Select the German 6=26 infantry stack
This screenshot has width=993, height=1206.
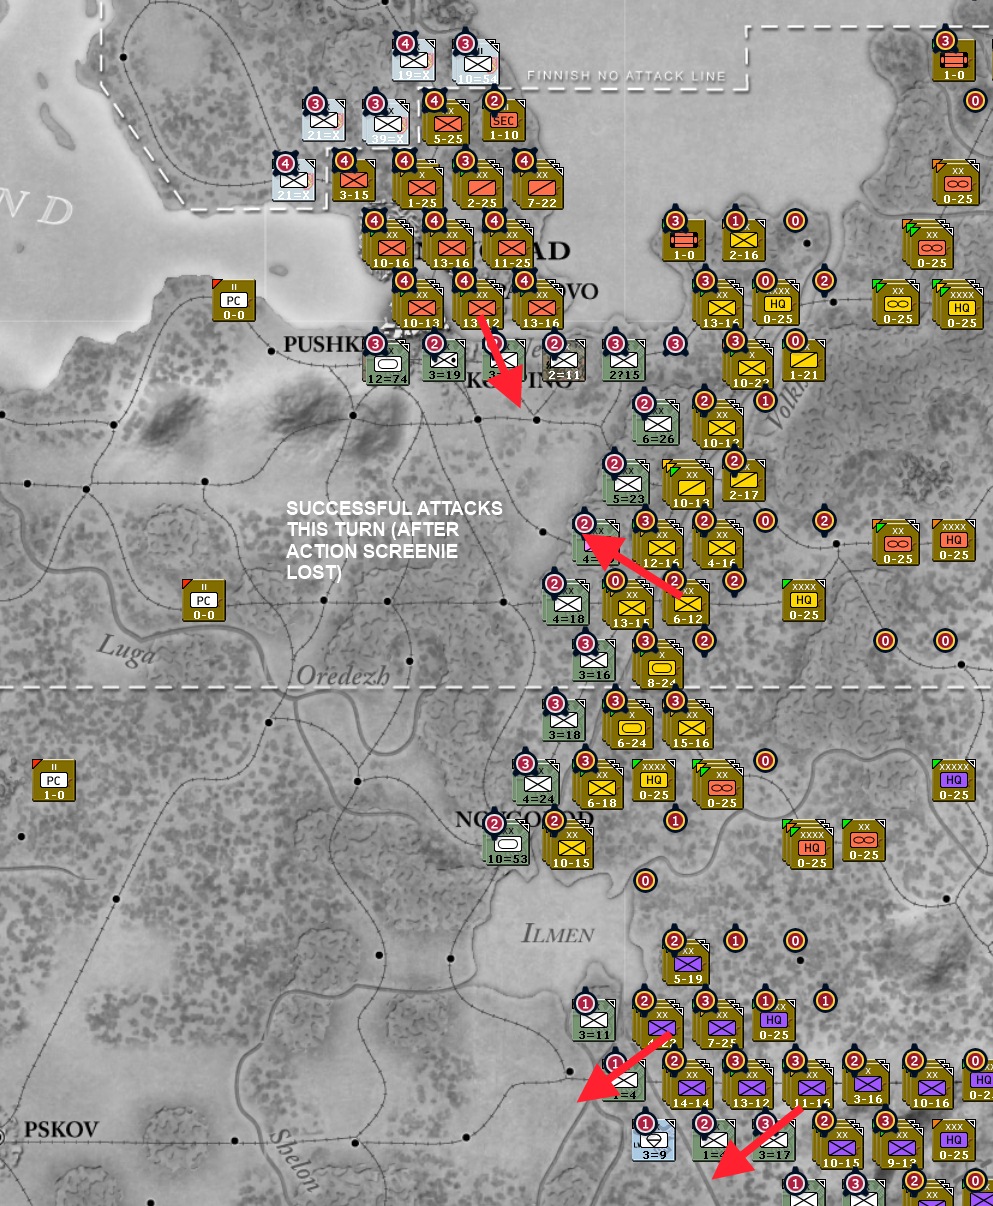pos(657,423)
